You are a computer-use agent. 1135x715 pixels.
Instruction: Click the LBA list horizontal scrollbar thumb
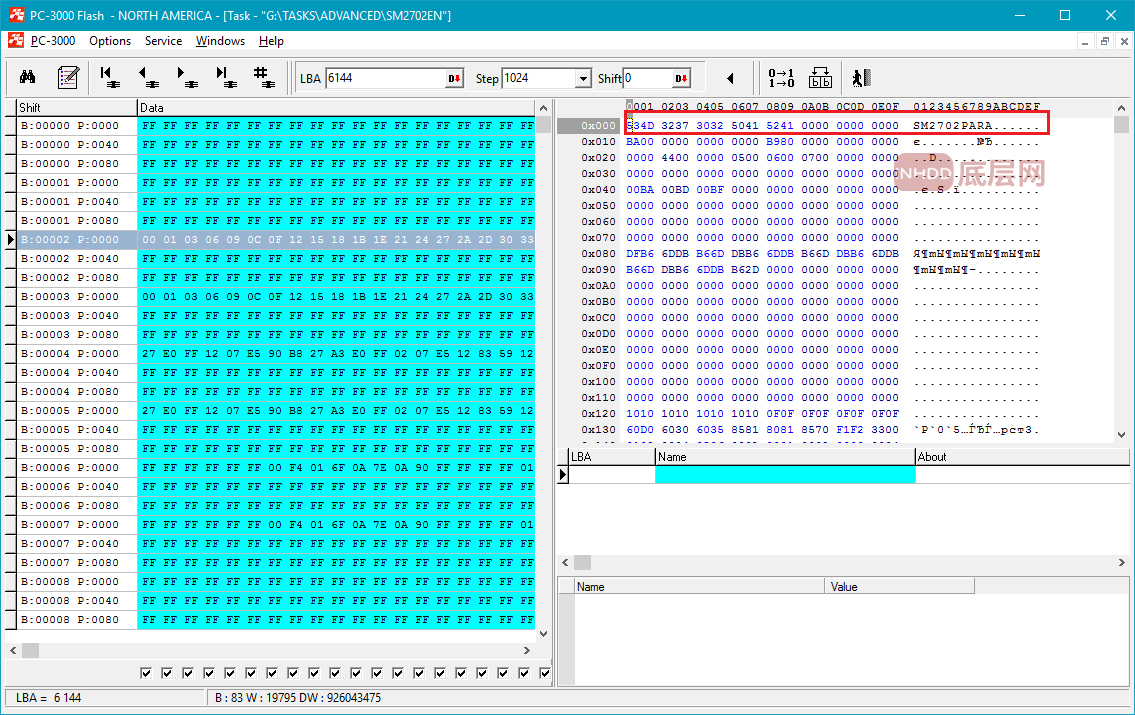pyautogui.click(x=583, y=562)
